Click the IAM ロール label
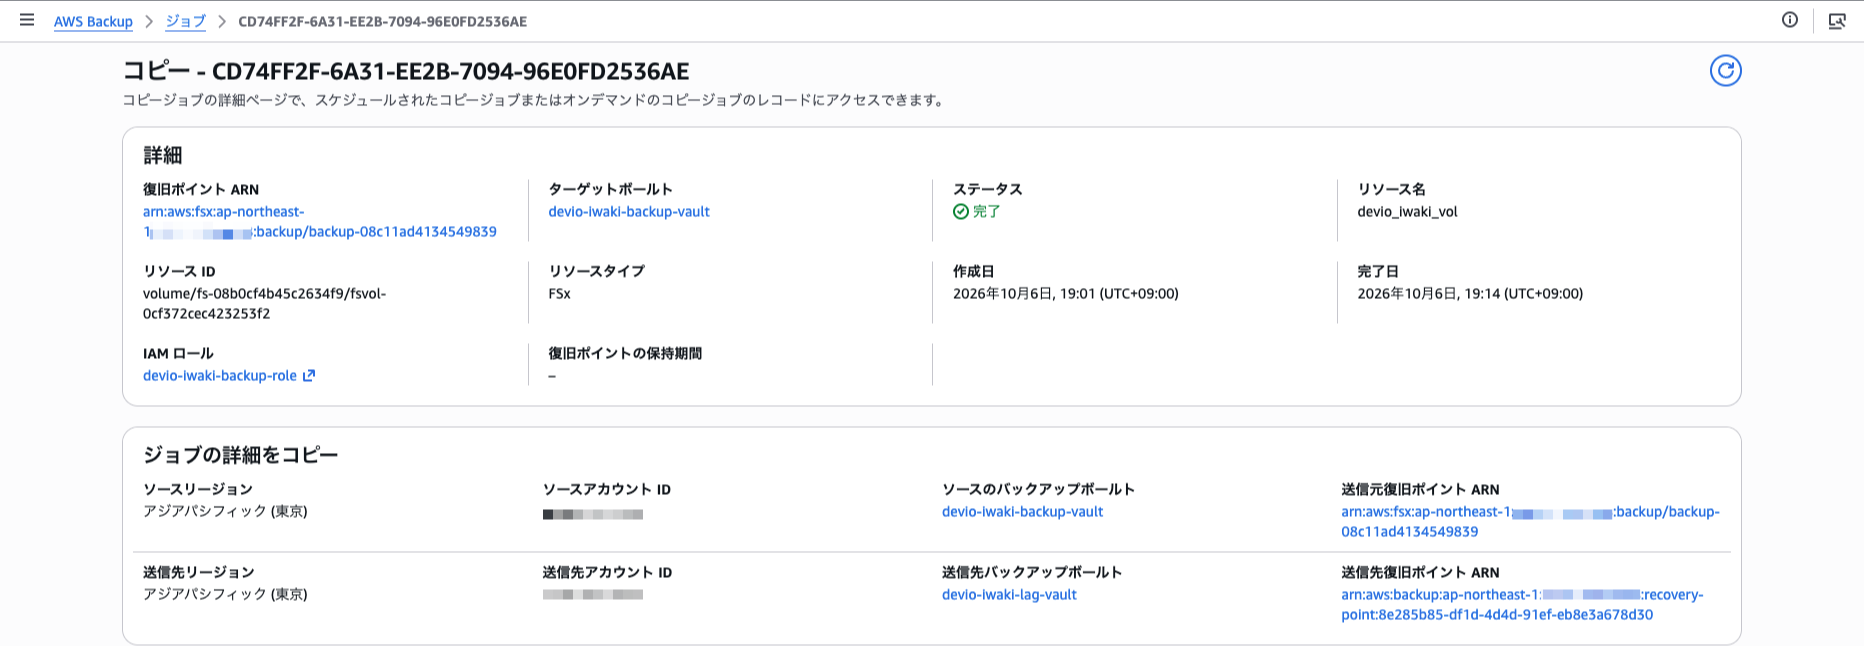1864x646 pixels. coord(178,354)
